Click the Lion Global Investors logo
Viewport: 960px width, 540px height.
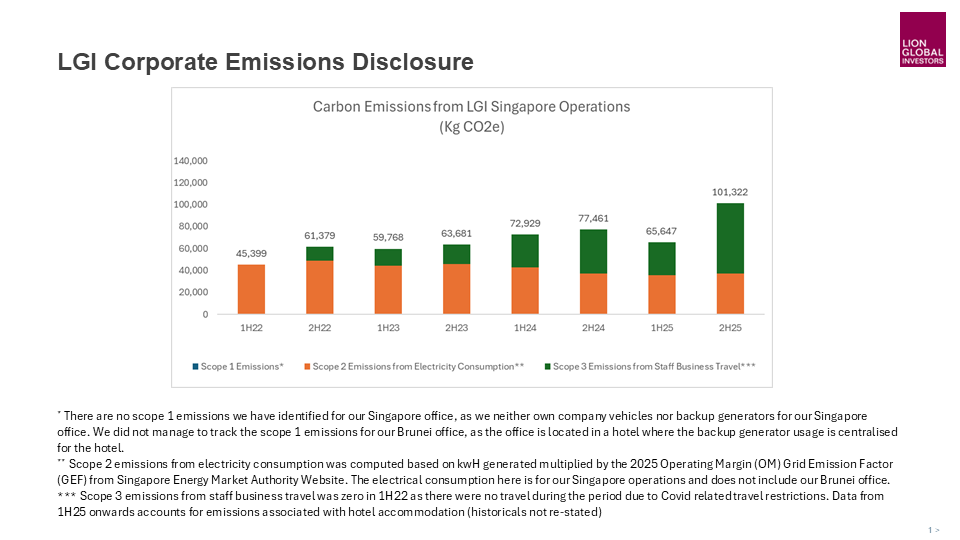tap(922, 40)
